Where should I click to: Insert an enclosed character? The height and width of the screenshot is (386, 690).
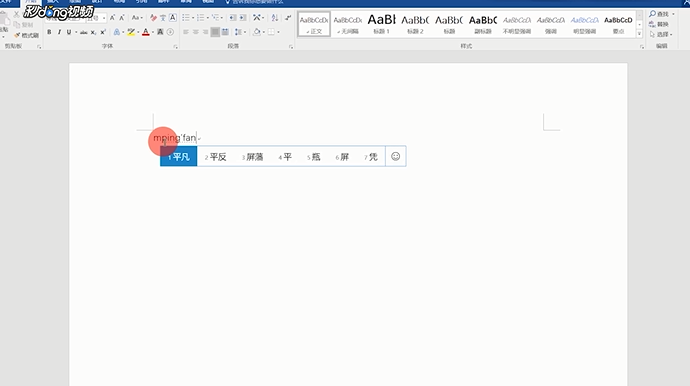pos(170,32)
